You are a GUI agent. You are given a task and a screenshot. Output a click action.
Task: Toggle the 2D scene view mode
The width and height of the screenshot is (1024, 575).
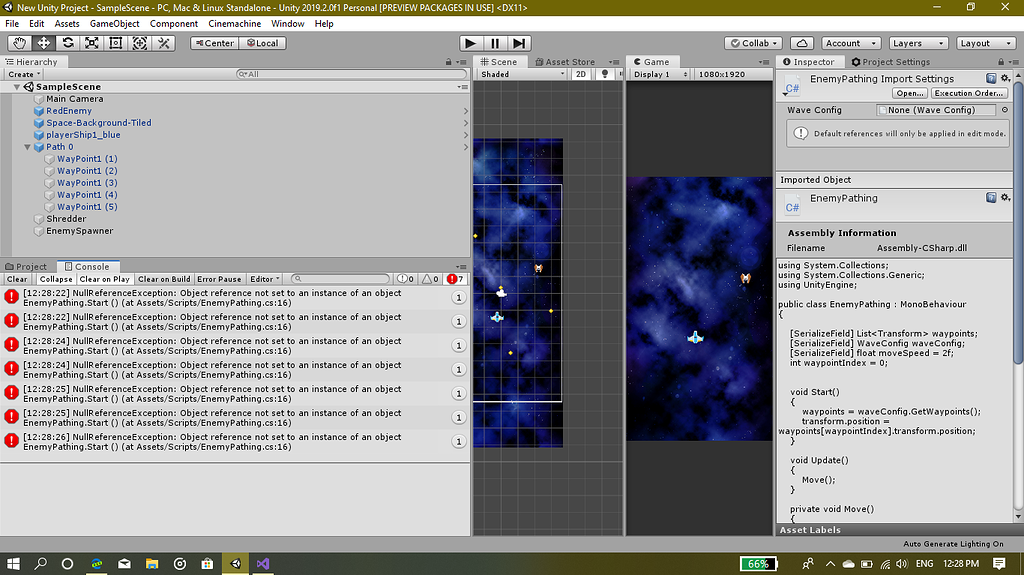click(581, 75)
